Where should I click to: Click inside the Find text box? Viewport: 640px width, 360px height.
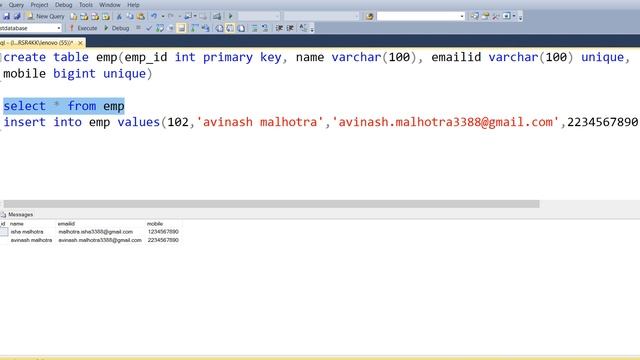click(x=418, y=16)
